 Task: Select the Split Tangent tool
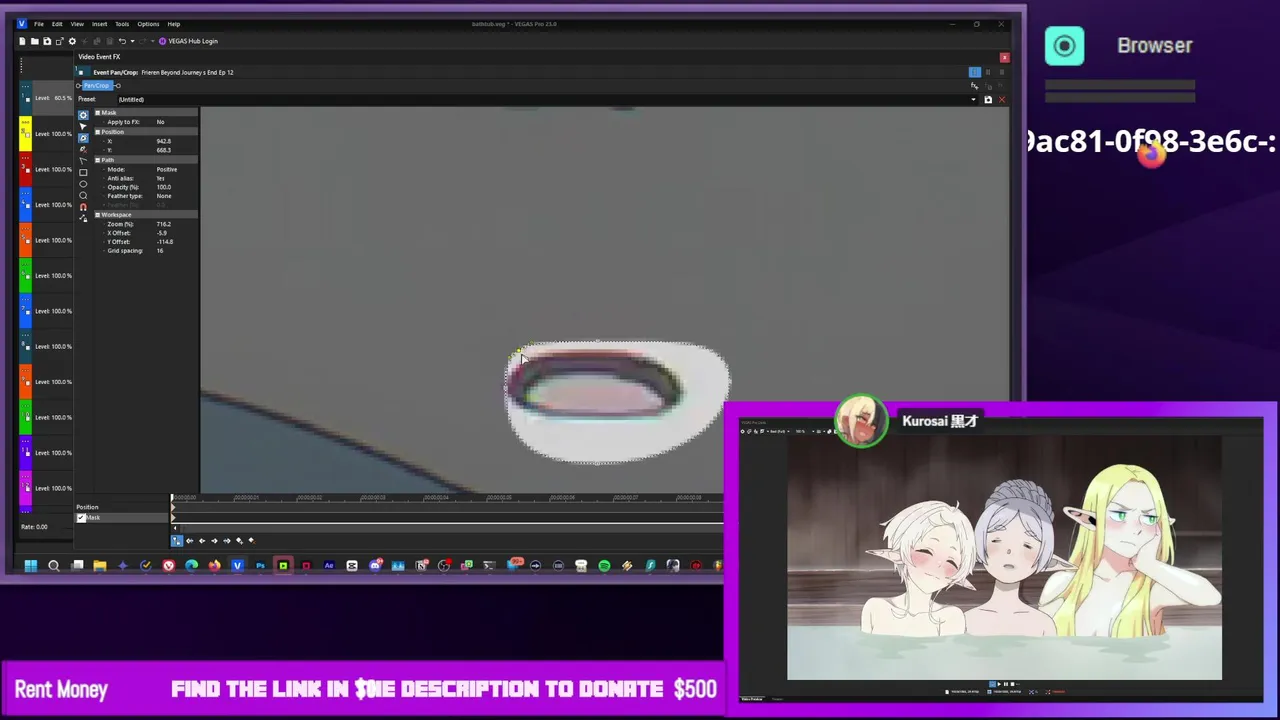coord(83,161)
